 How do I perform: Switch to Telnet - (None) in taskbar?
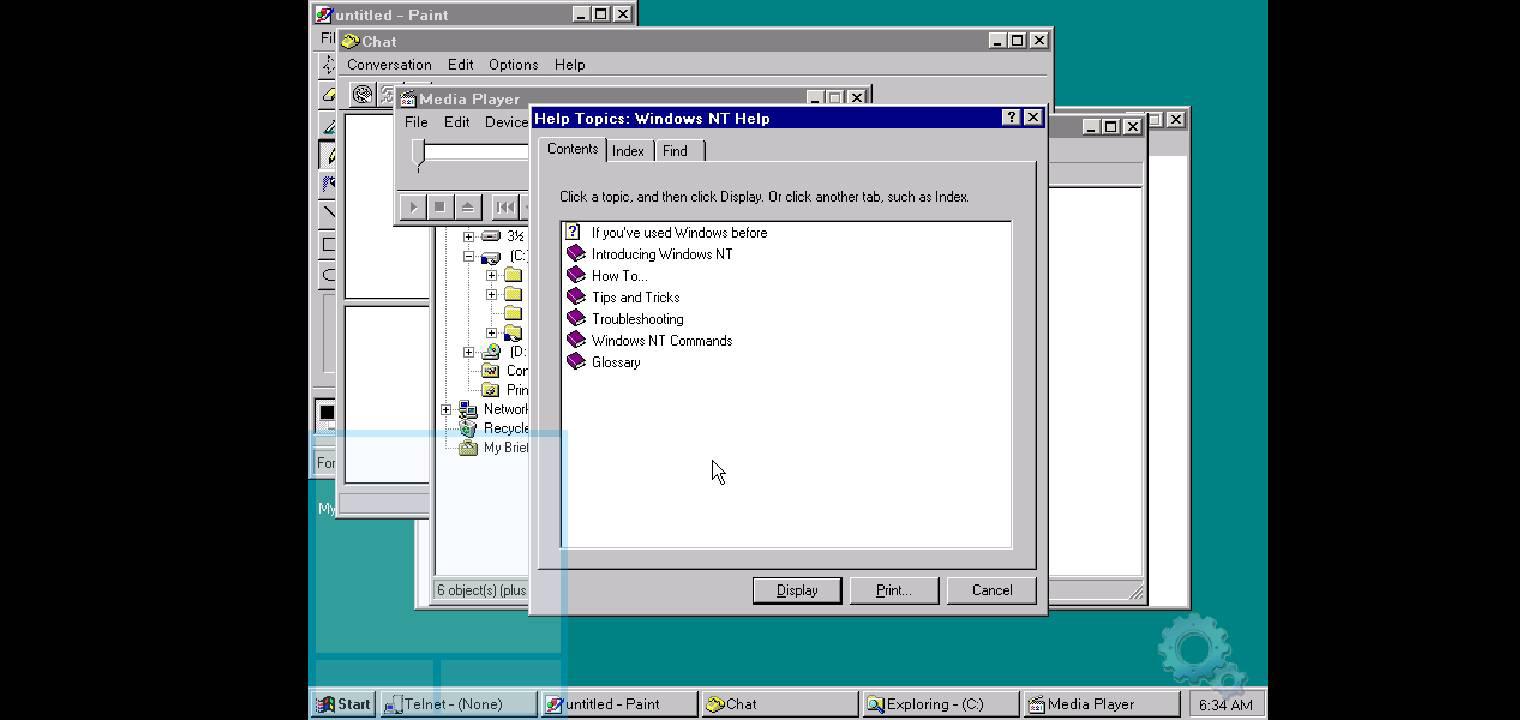click(459, 704)
